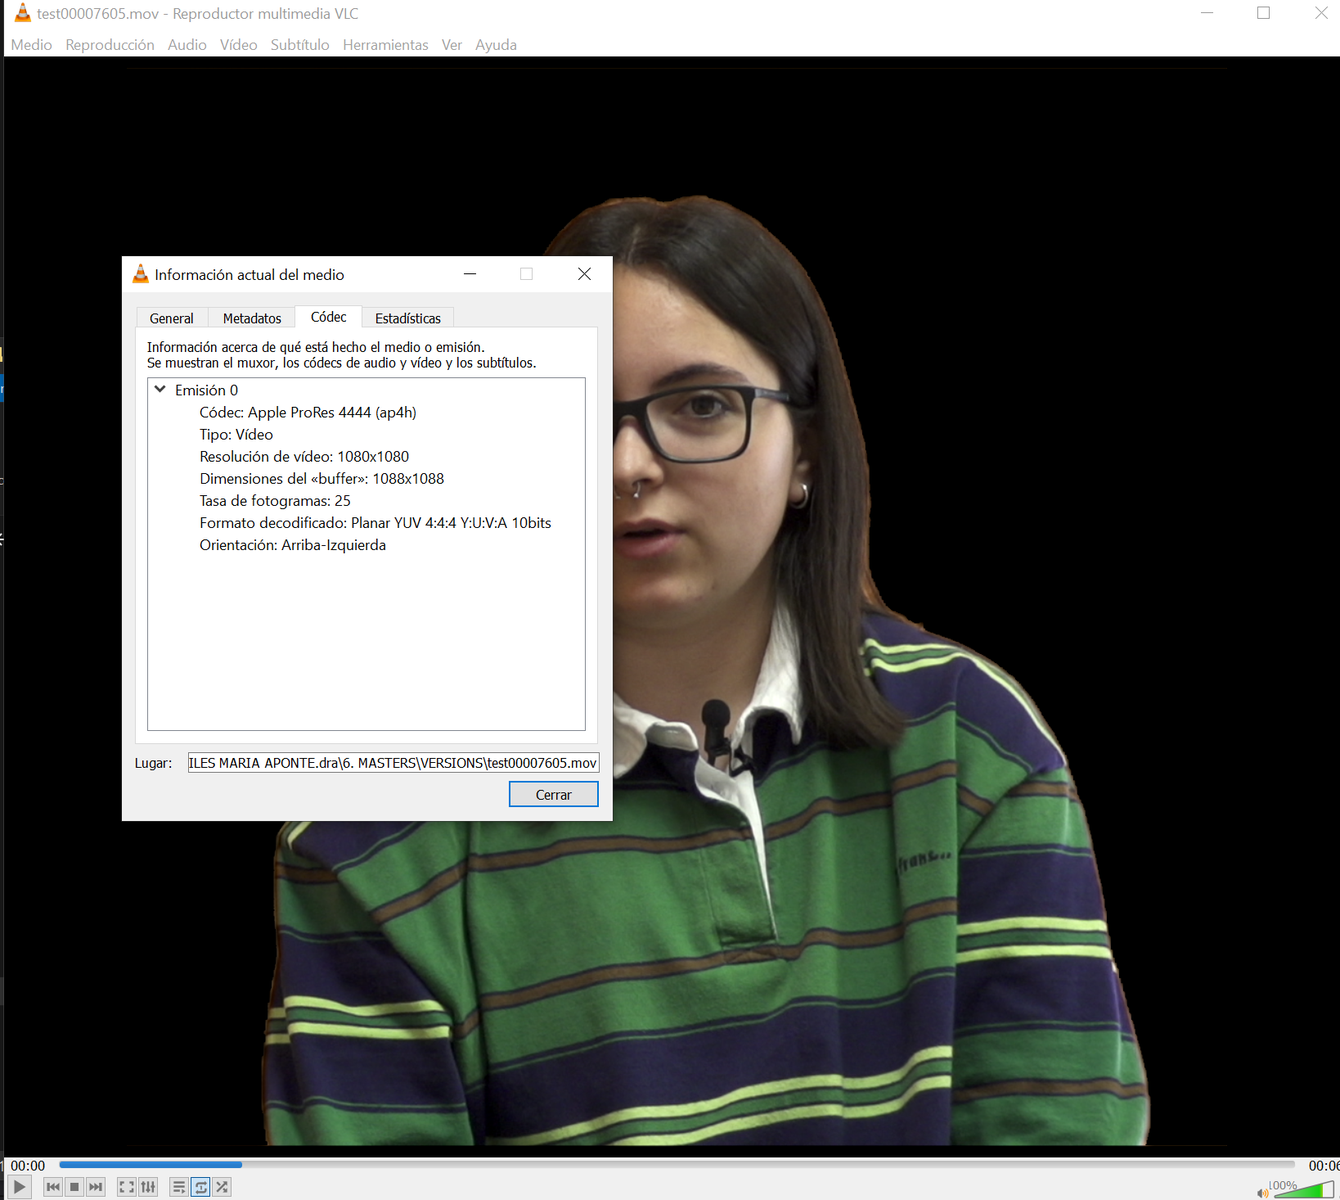Stop playback with the stop icon

point(74,1187)
